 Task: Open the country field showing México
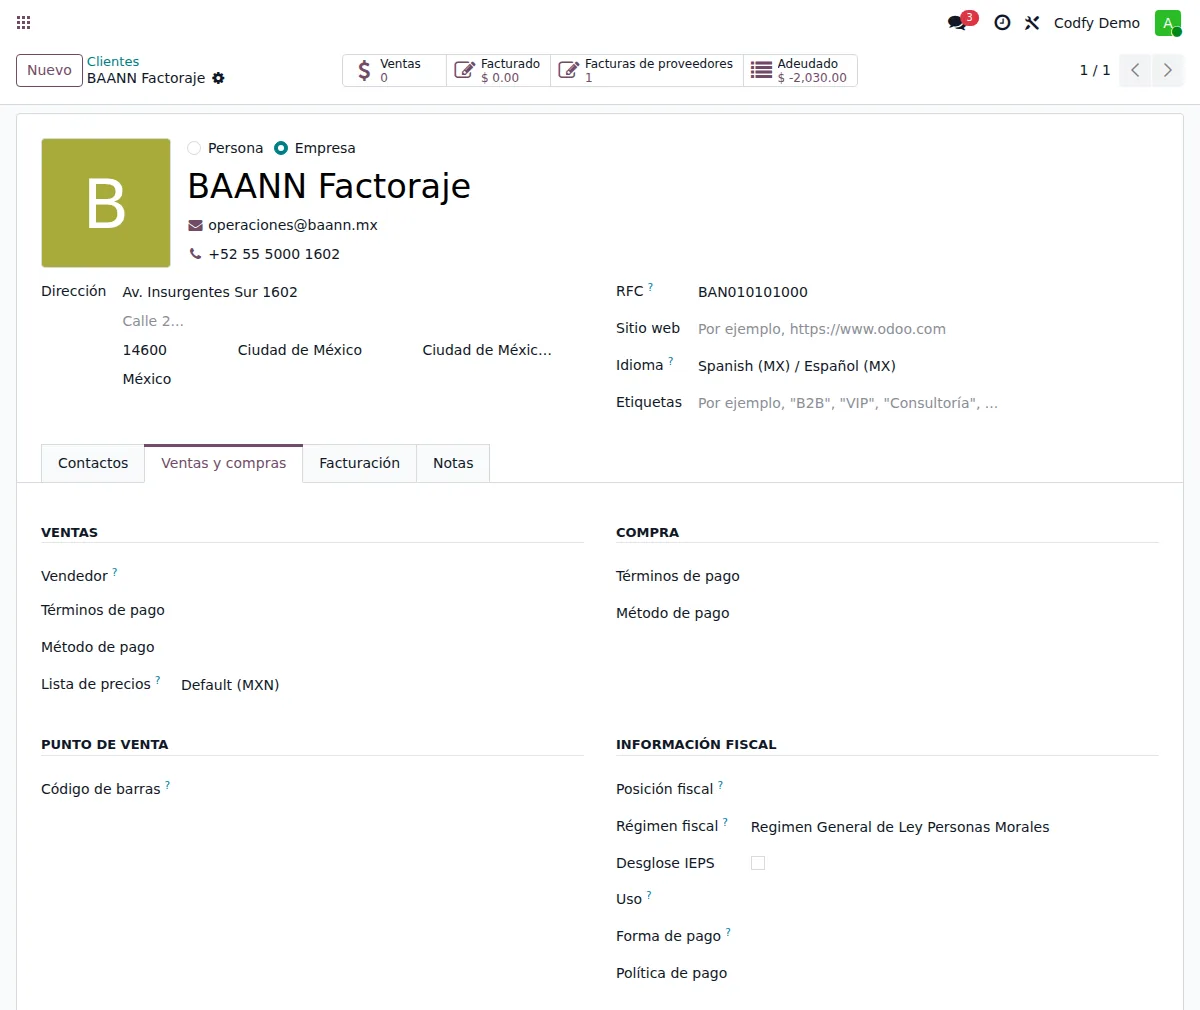(x=337, y=379)
